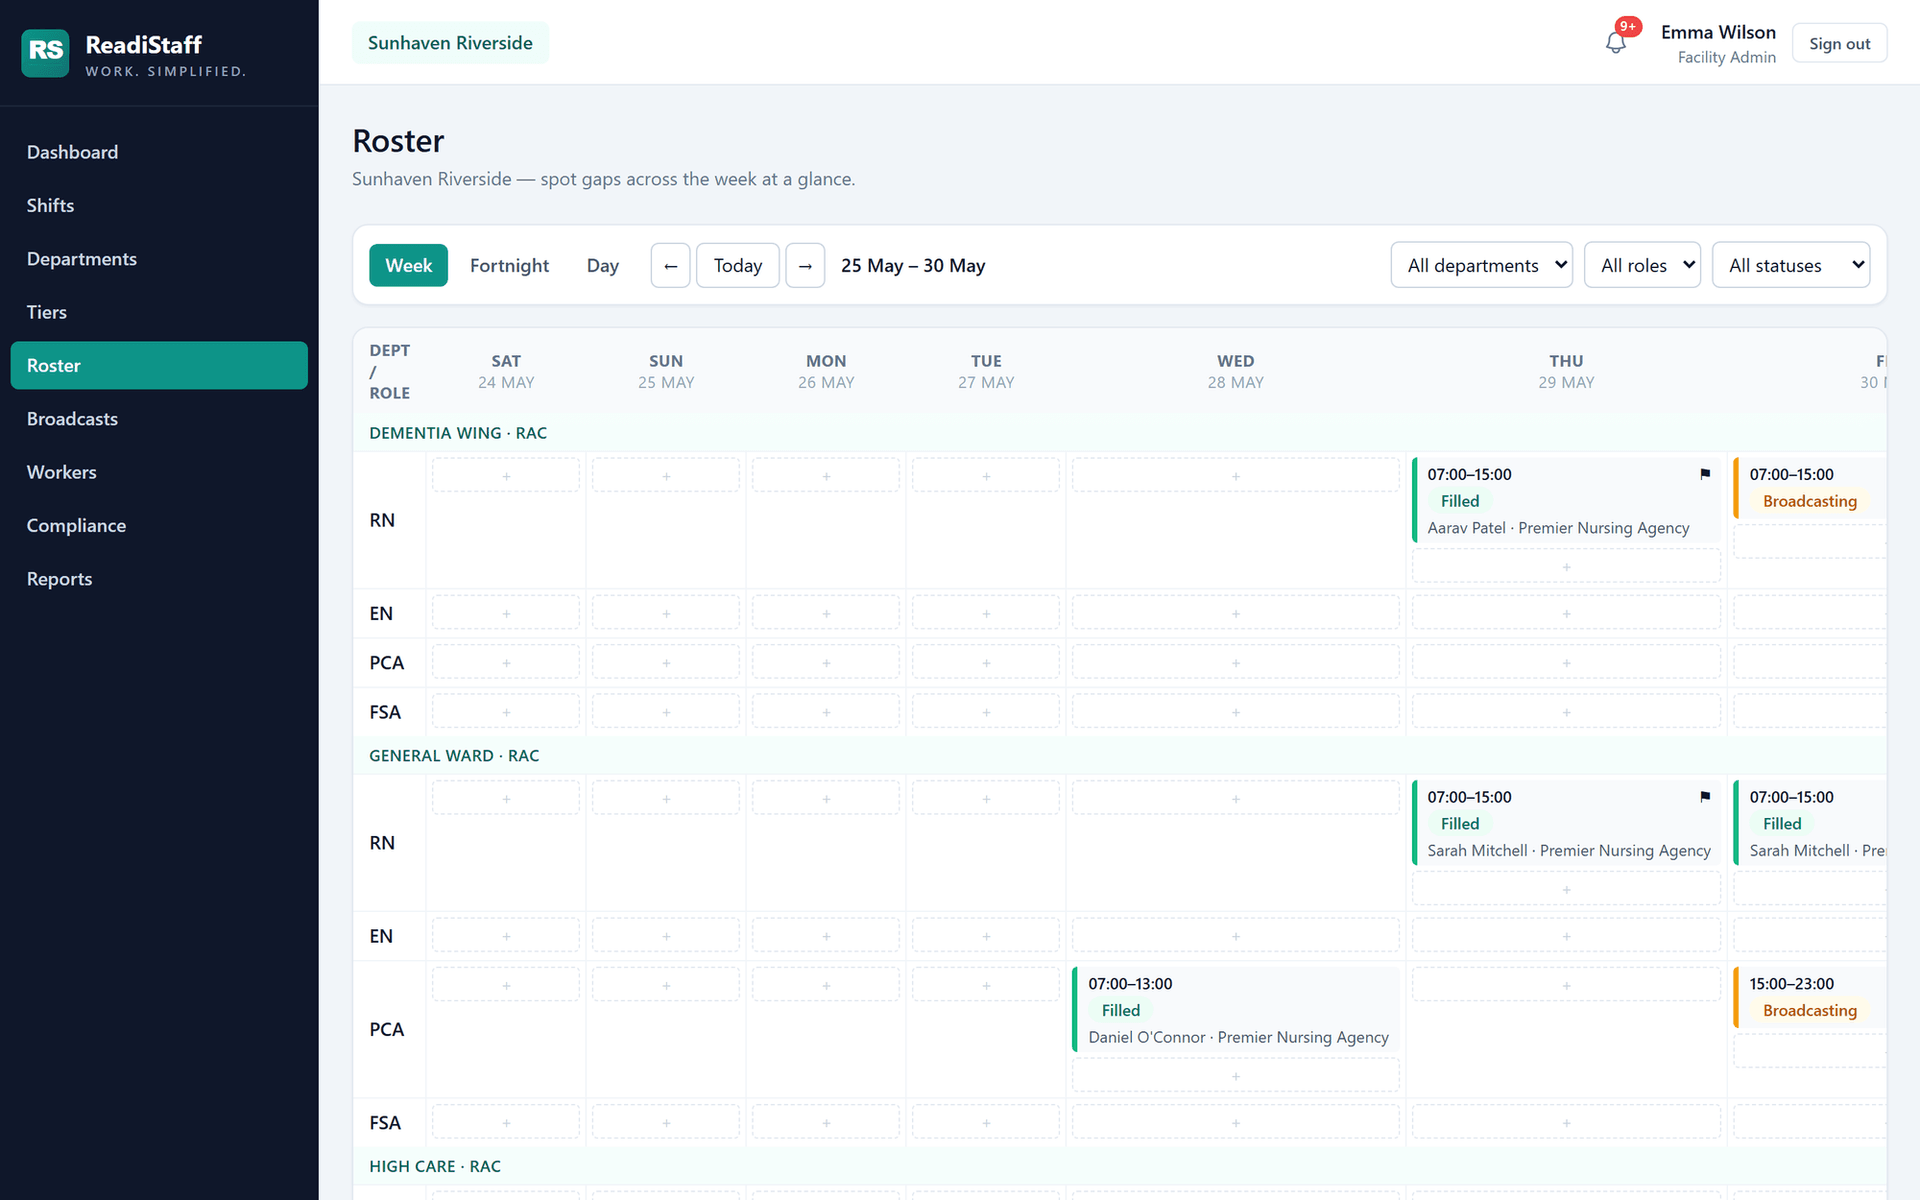Open Daniel O'Connor's 07:00–13:00 PCA shift
Image resolution: width=1920 pixels, height=1200 pixels.
point(1236,1010)
